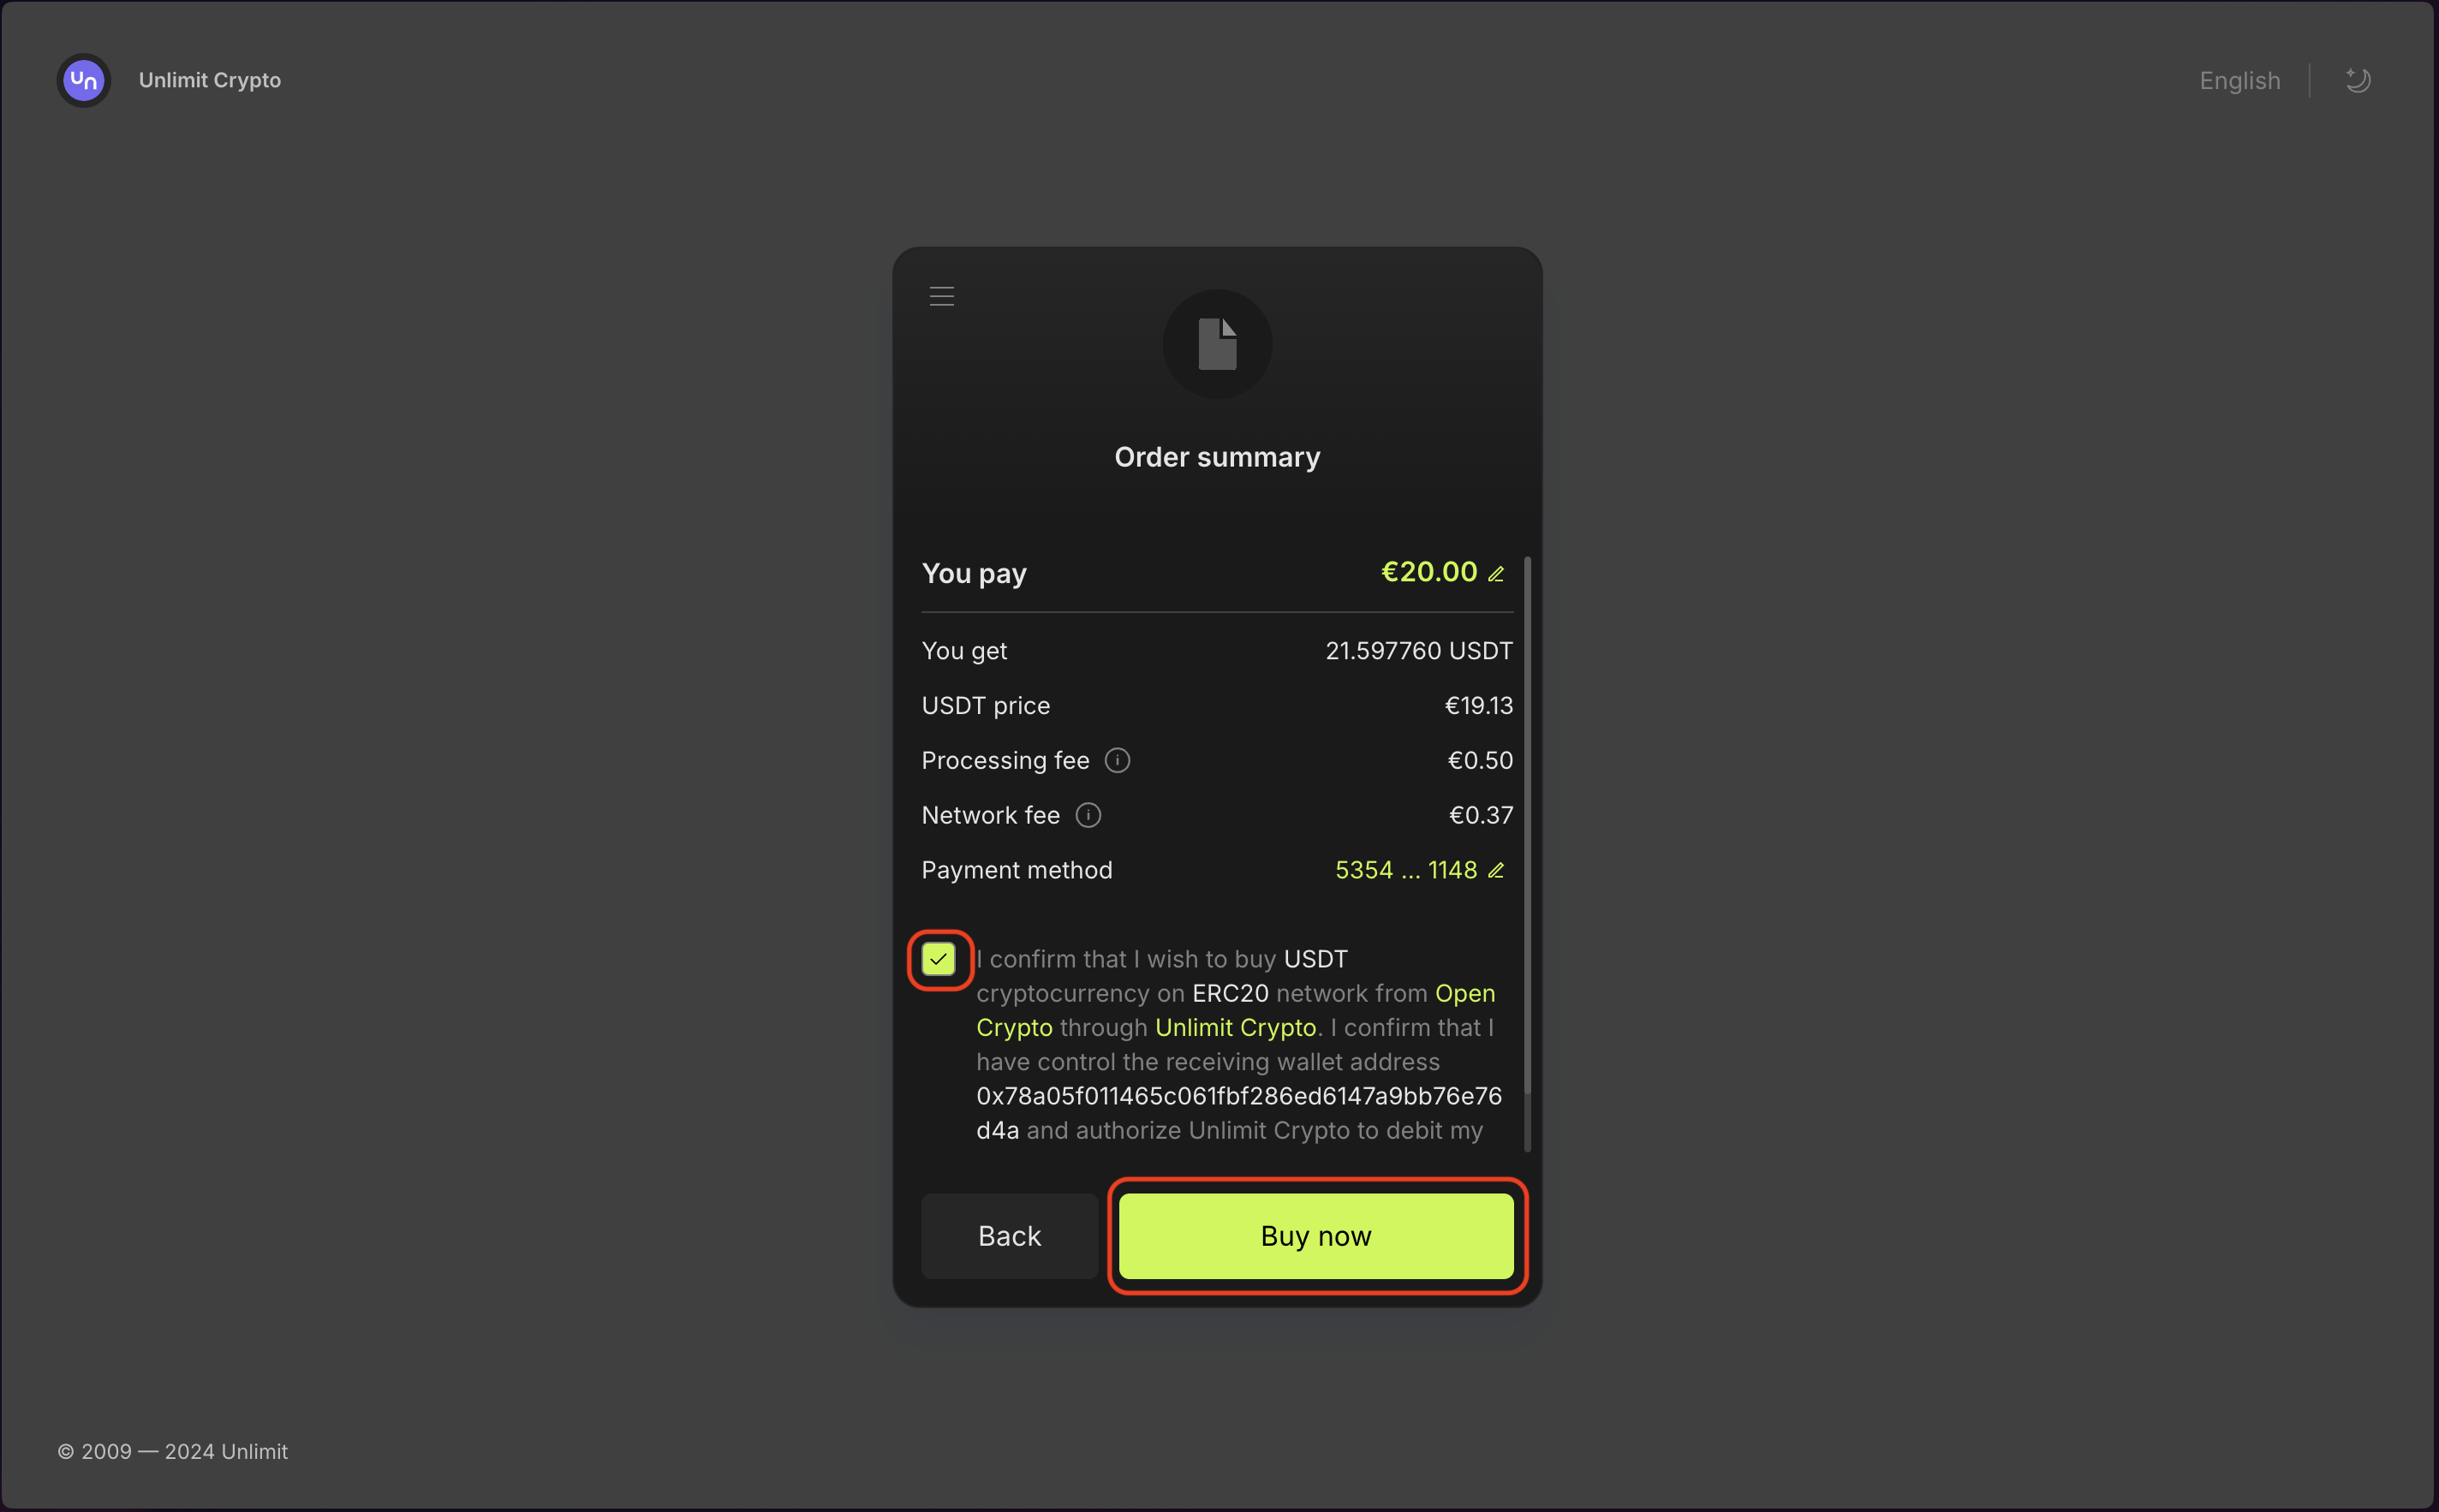Follow the Unlimit Crypto link in the confirmation text
The height and width of the screenshot is (1512, 2439).
(1235, 1028)
